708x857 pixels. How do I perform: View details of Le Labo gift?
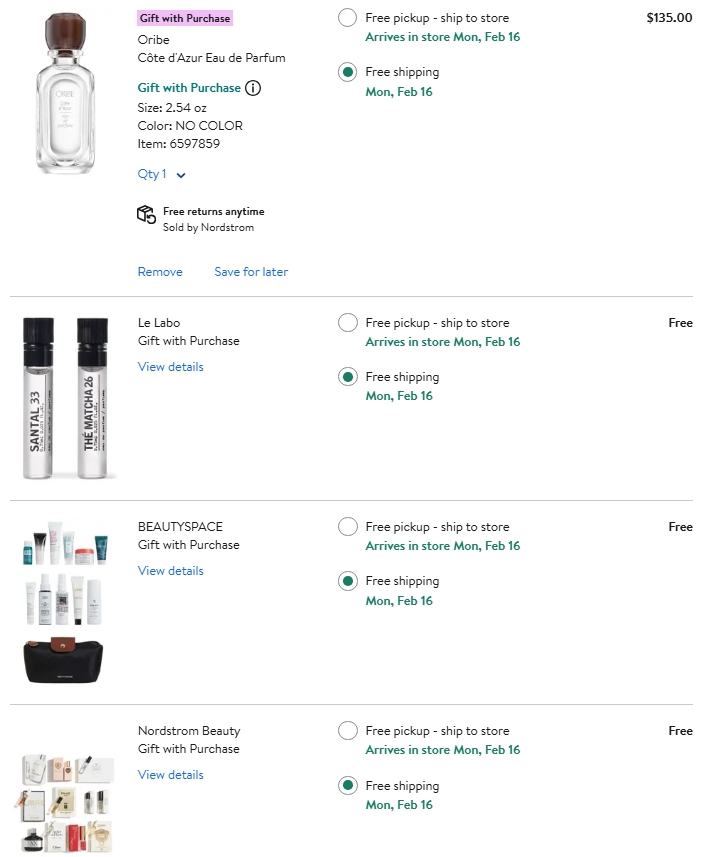point(170,367)
